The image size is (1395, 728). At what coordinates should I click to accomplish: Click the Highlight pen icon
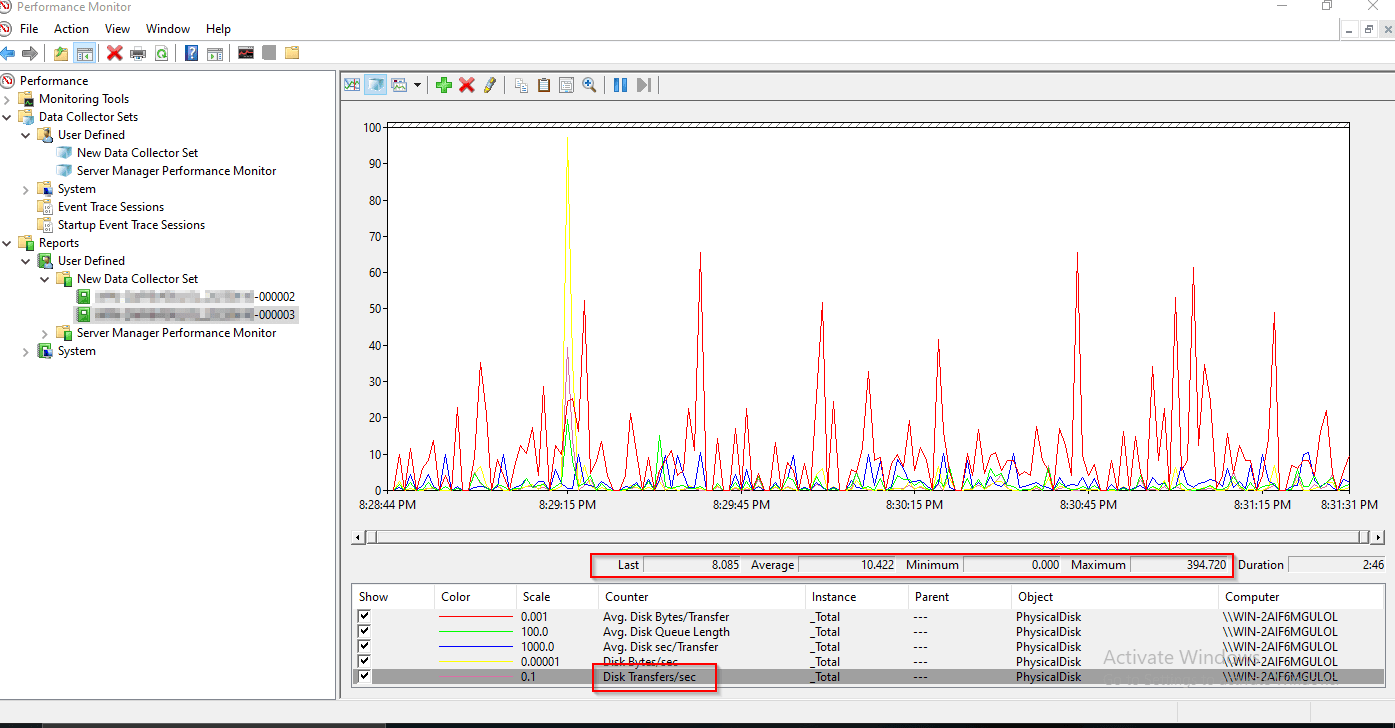tap(489, 85)
